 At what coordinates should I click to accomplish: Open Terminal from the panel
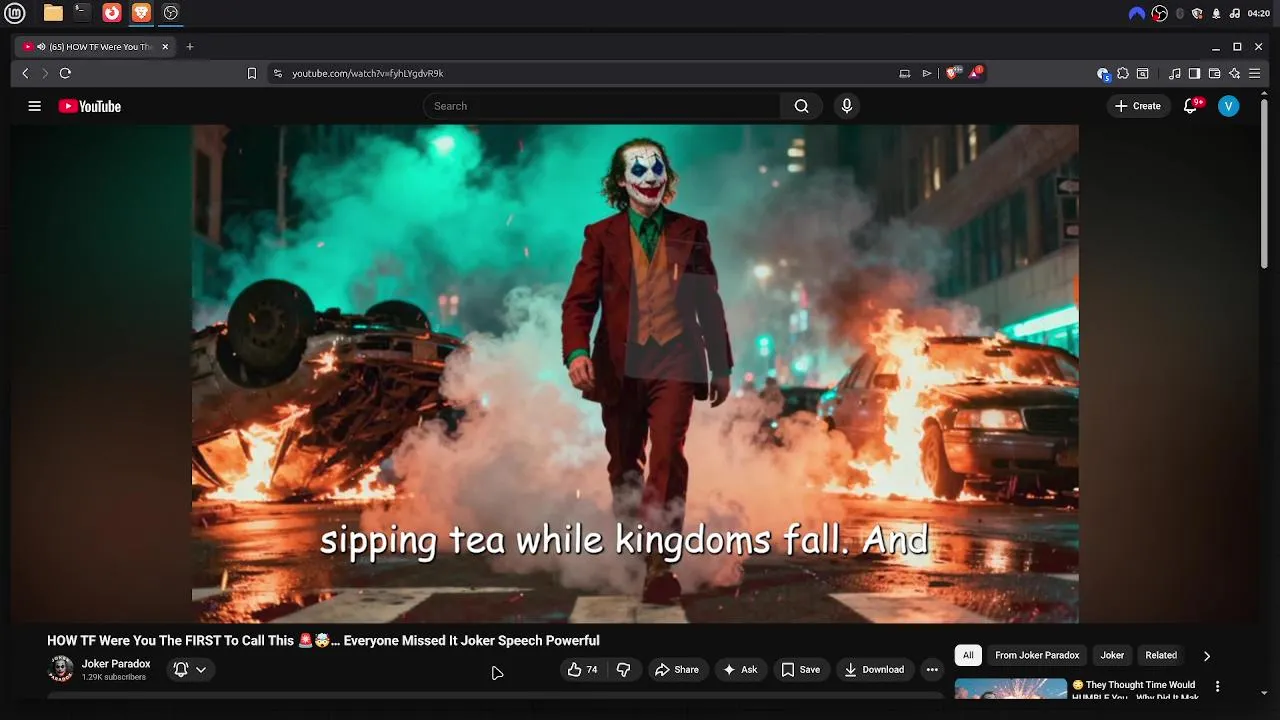(82, 13)
